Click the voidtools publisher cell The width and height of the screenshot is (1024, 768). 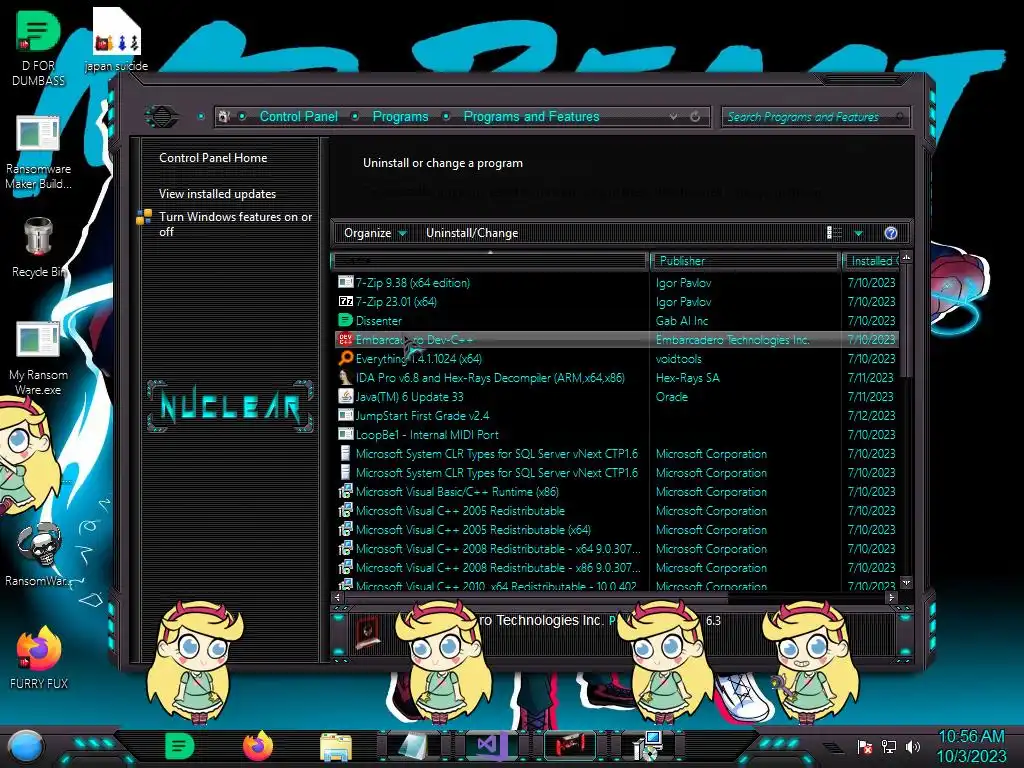pos(679,359)
